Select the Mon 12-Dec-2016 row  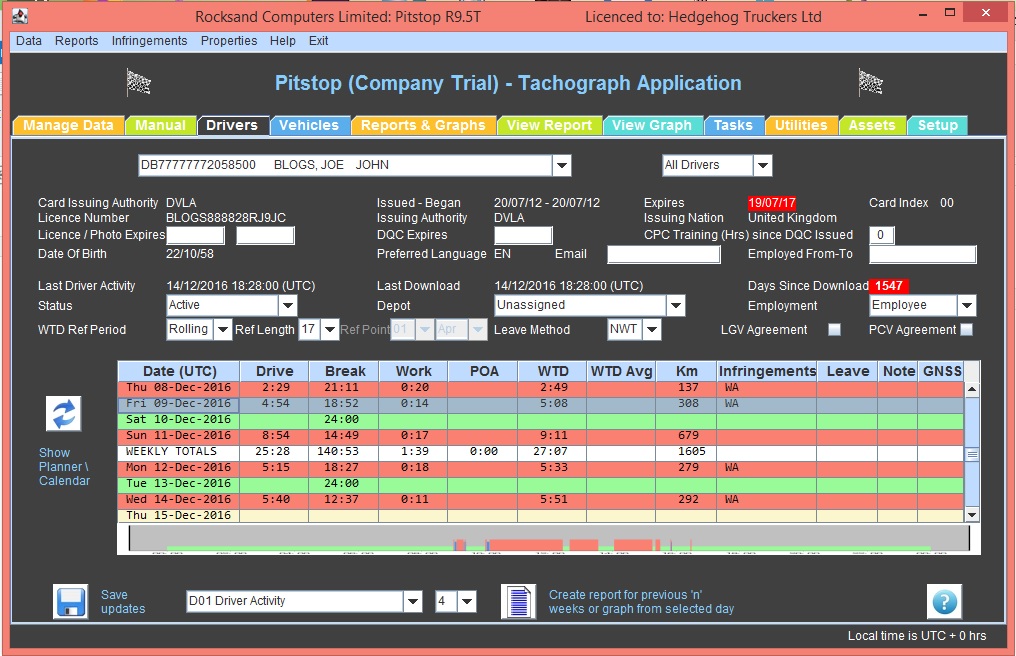(x=541, y=467)
